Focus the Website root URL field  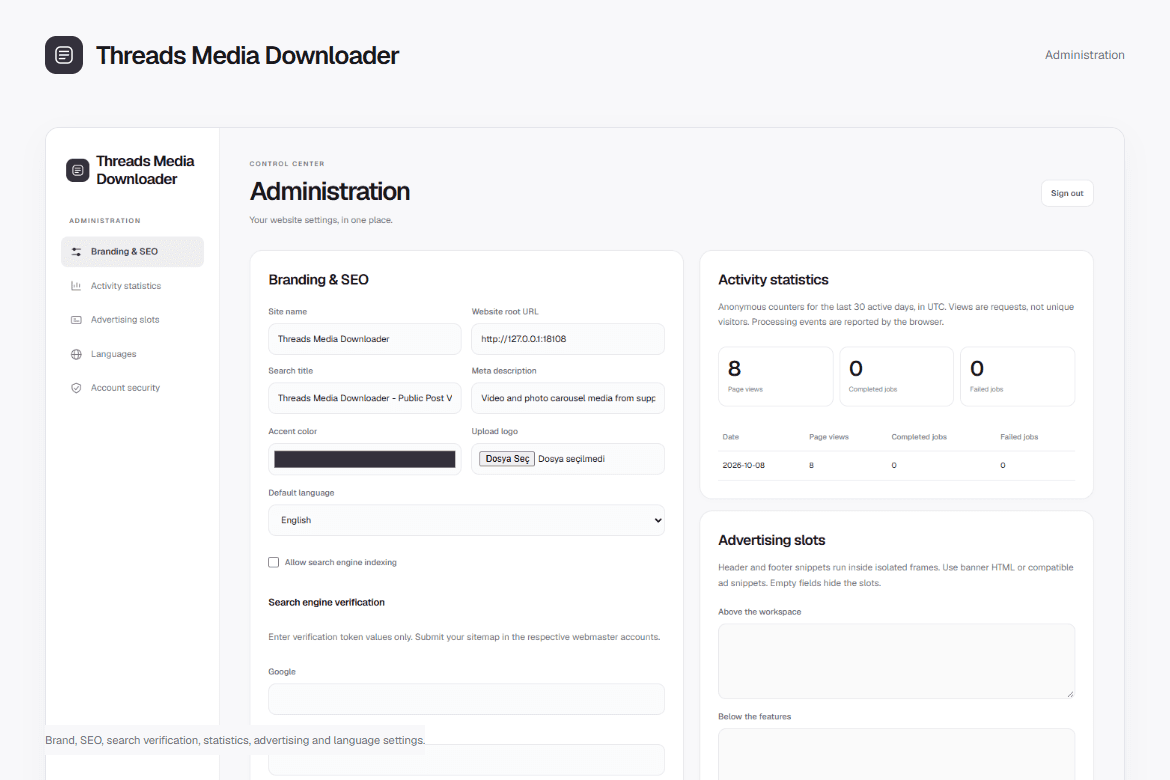click(x=568, y=339)
